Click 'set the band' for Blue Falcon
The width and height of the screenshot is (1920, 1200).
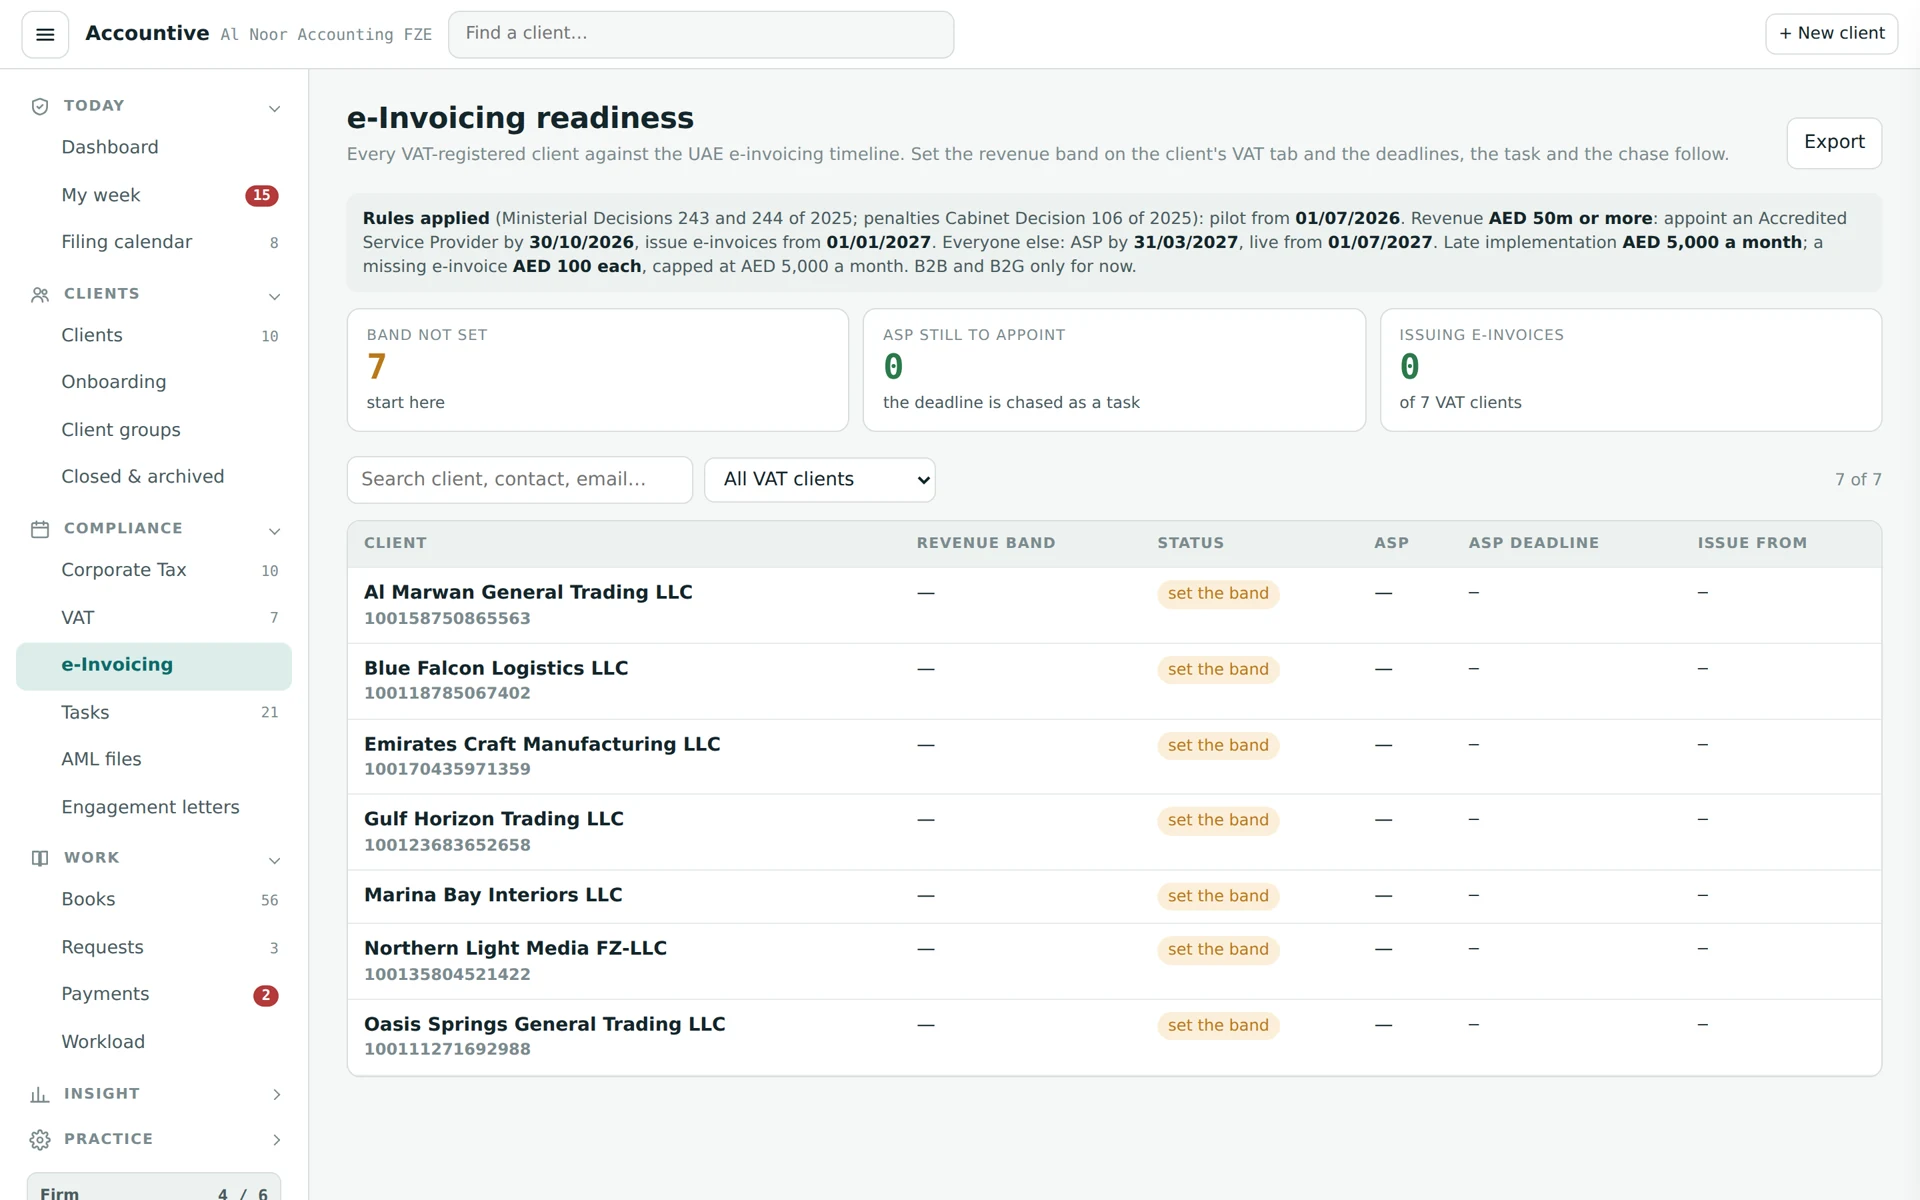click(1218, 670)
